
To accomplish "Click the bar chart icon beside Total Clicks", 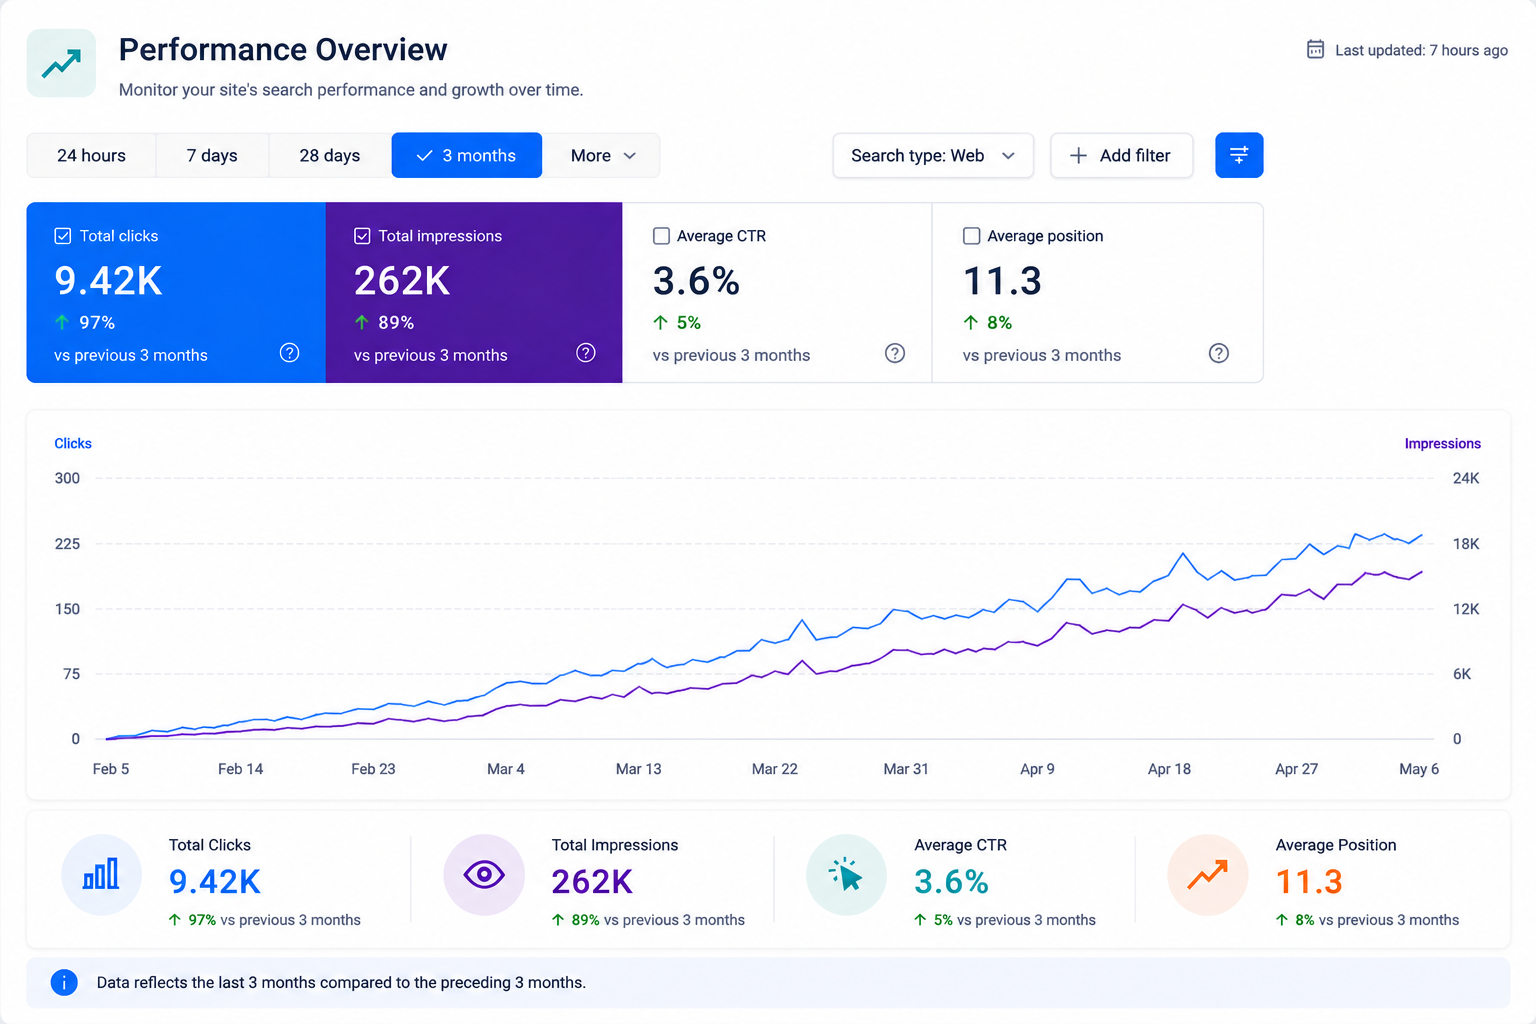I will tap(101, 875).
